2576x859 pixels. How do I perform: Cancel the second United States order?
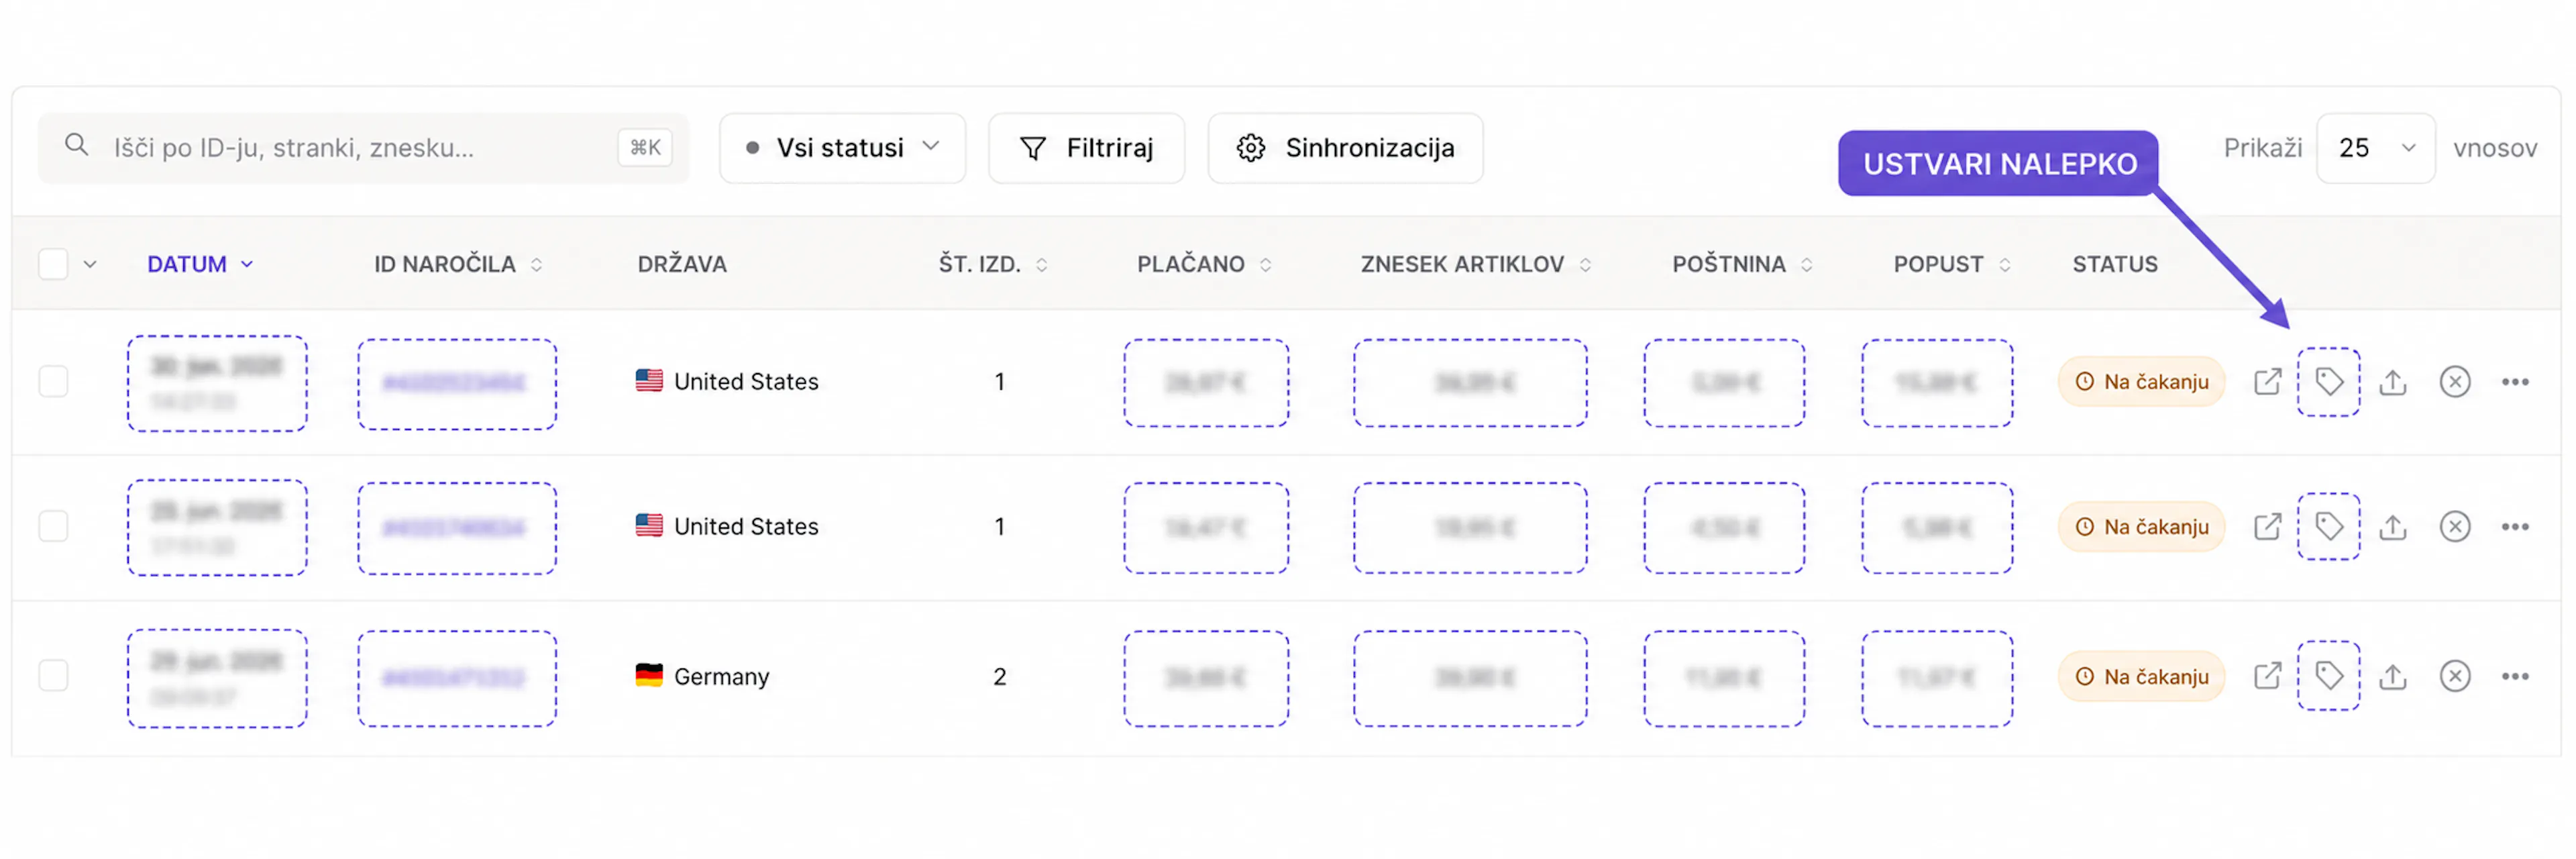click(2455, 526)
